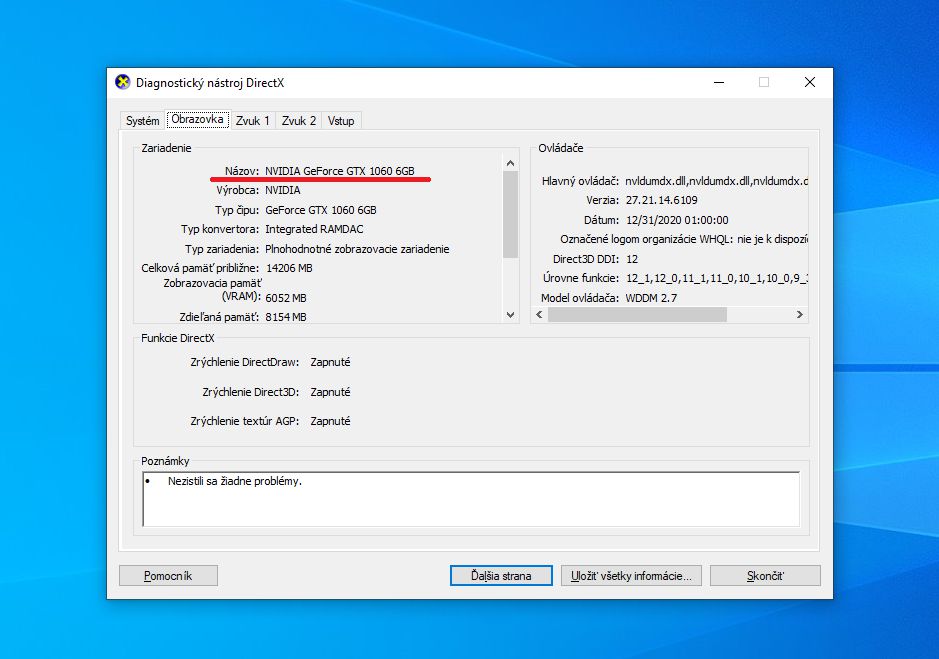Click the Ovládače scroll left arrow
The height and width of the screenshot is (659, 939).
[540, 315]
